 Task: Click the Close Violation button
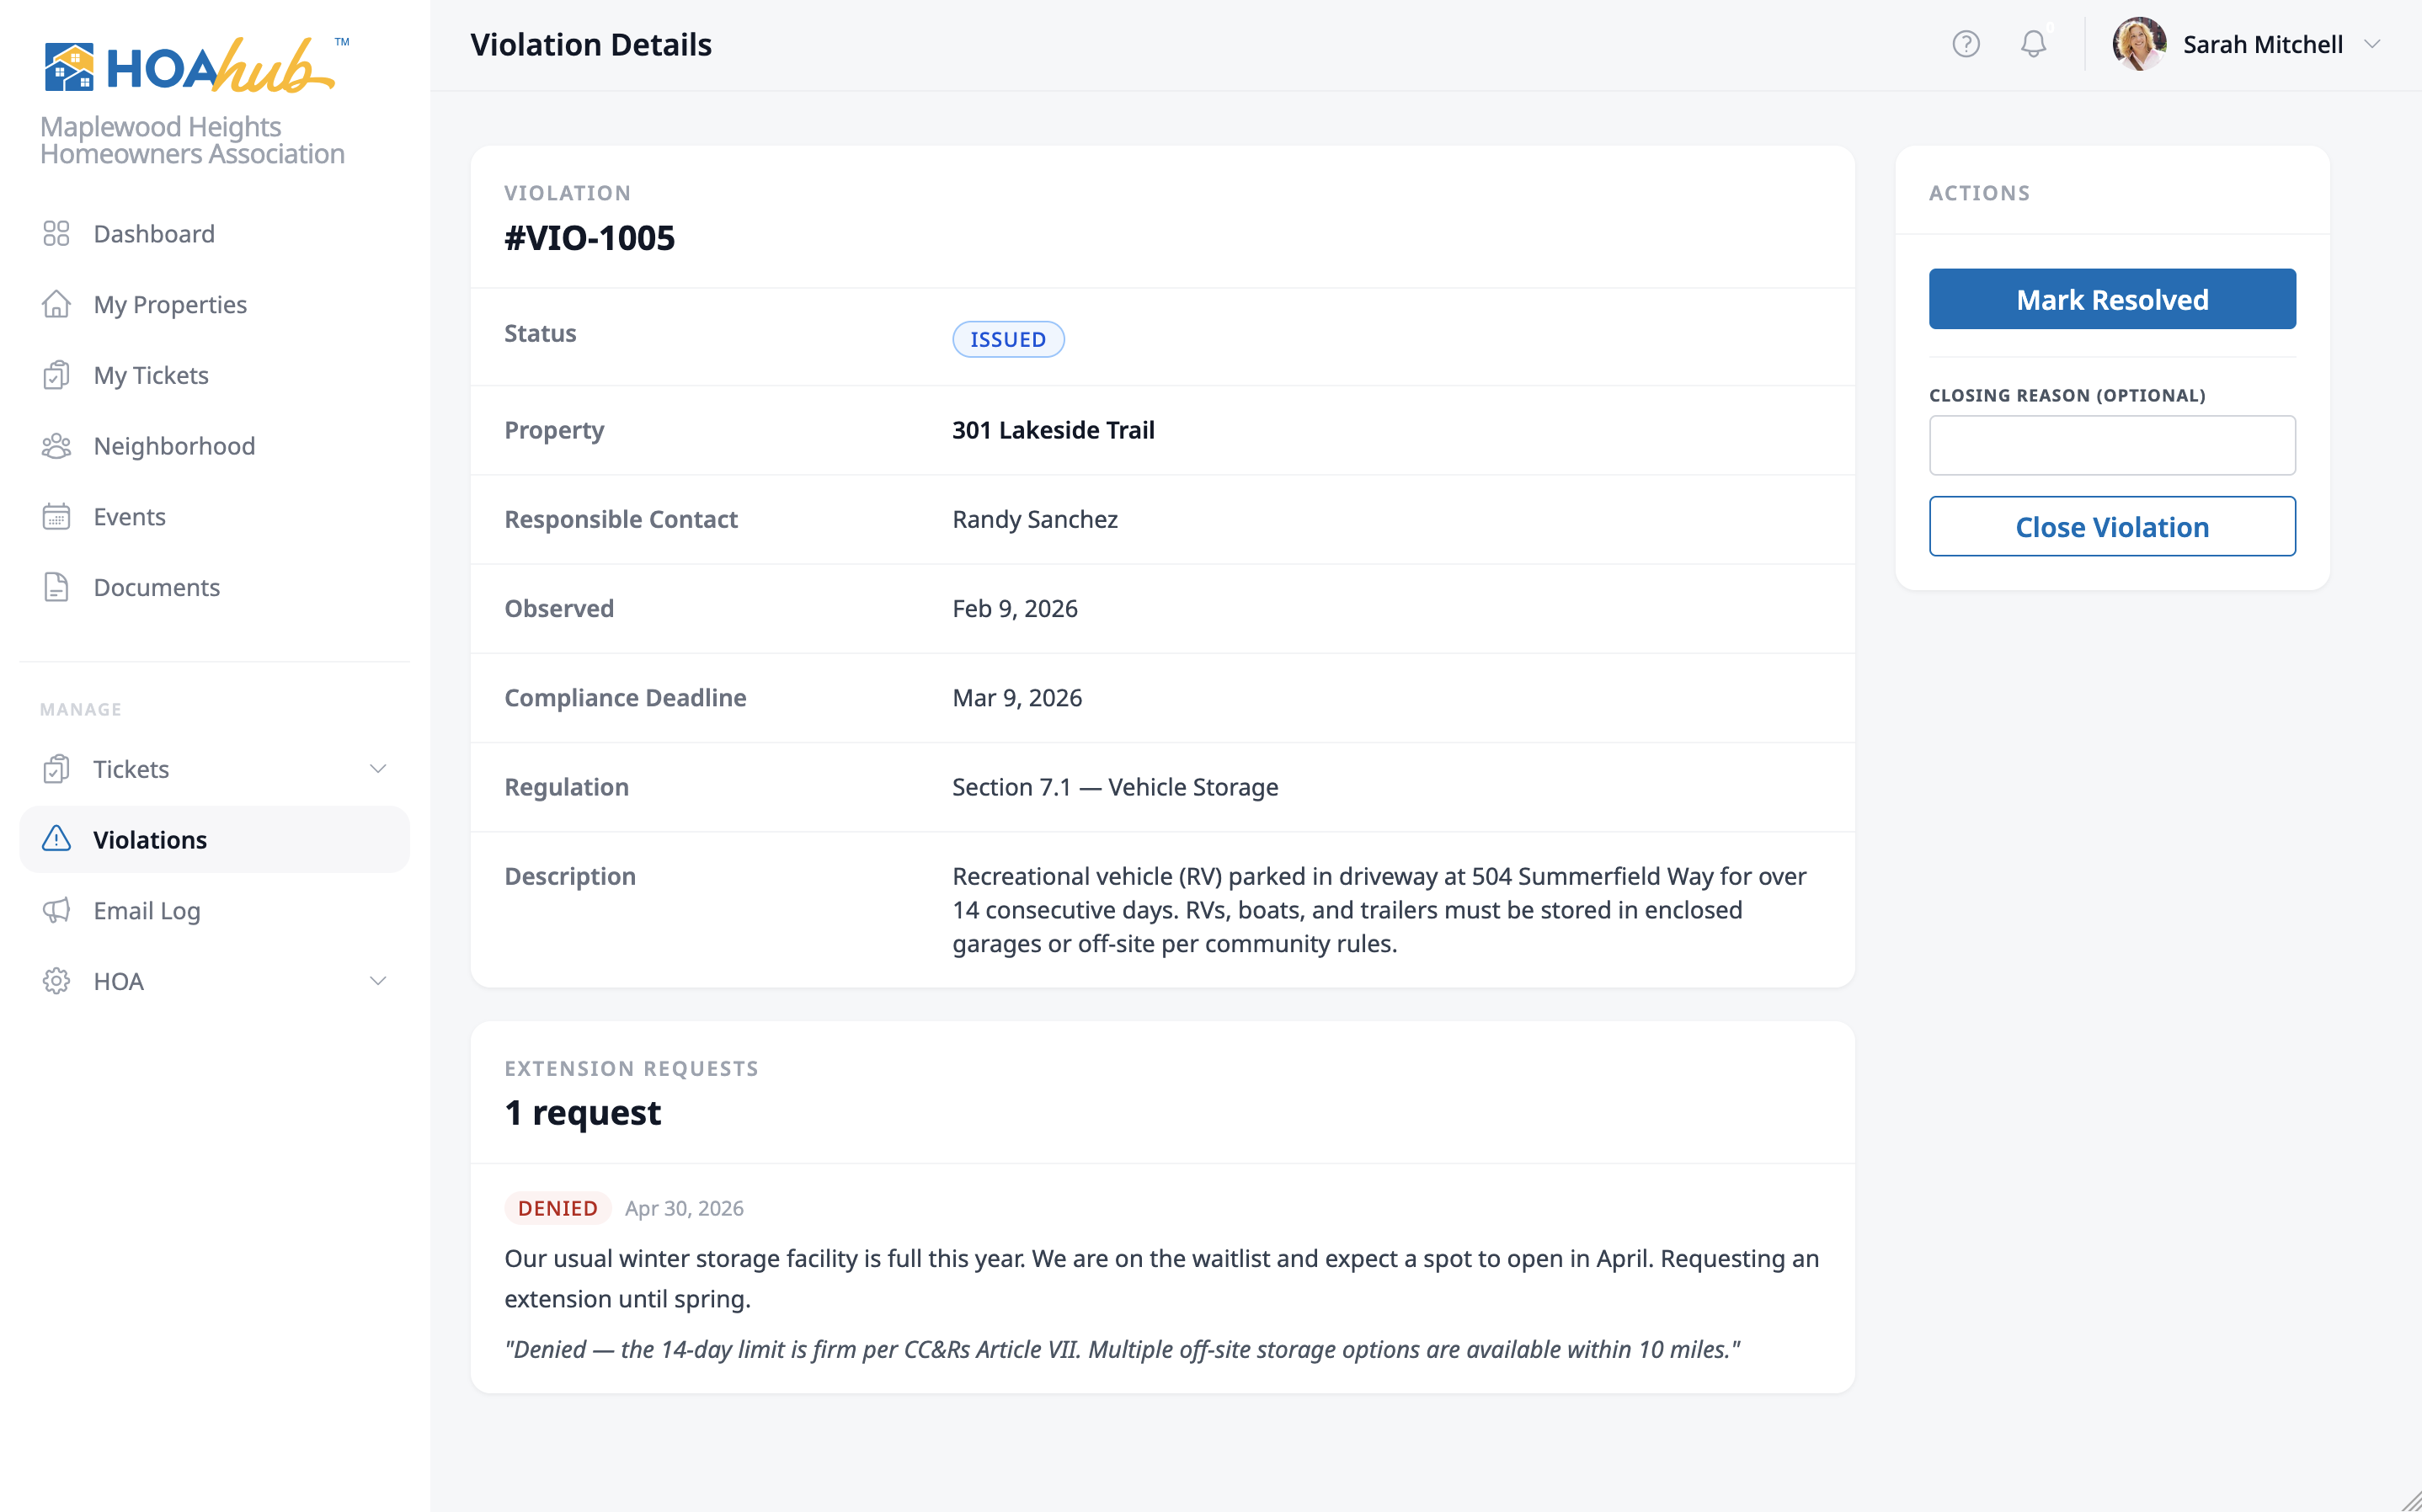tap(2111, 526)
